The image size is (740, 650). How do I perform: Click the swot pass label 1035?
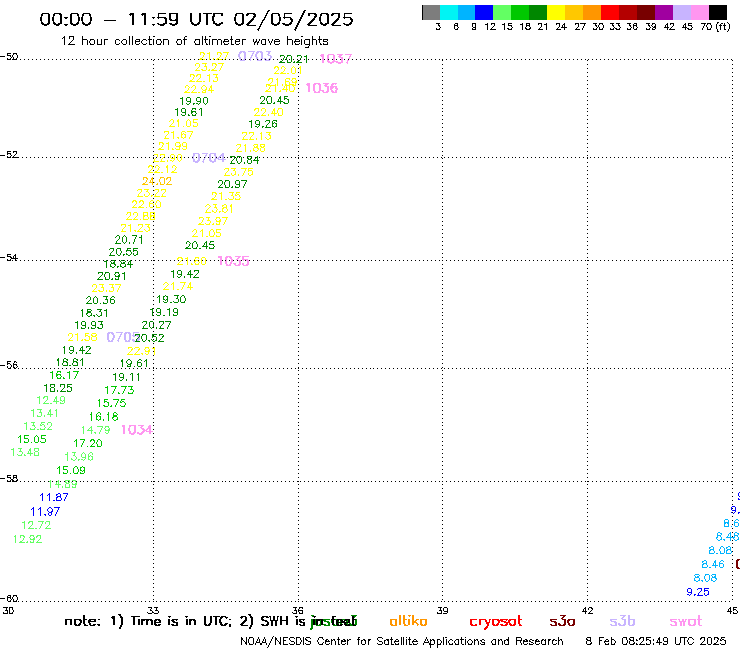(x=233, y=261)
